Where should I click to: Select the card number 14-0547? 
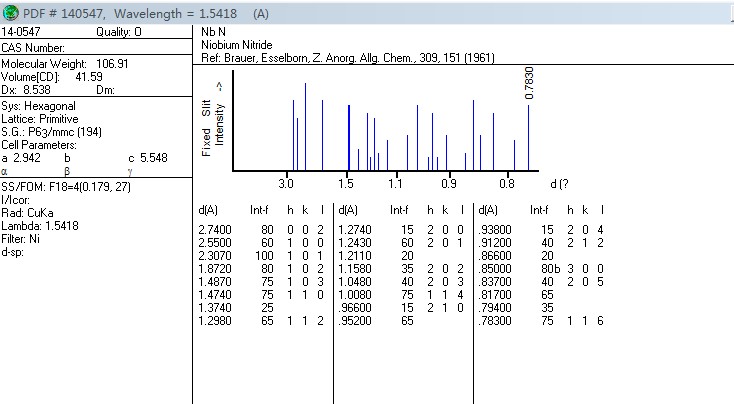tap(21, 32)
